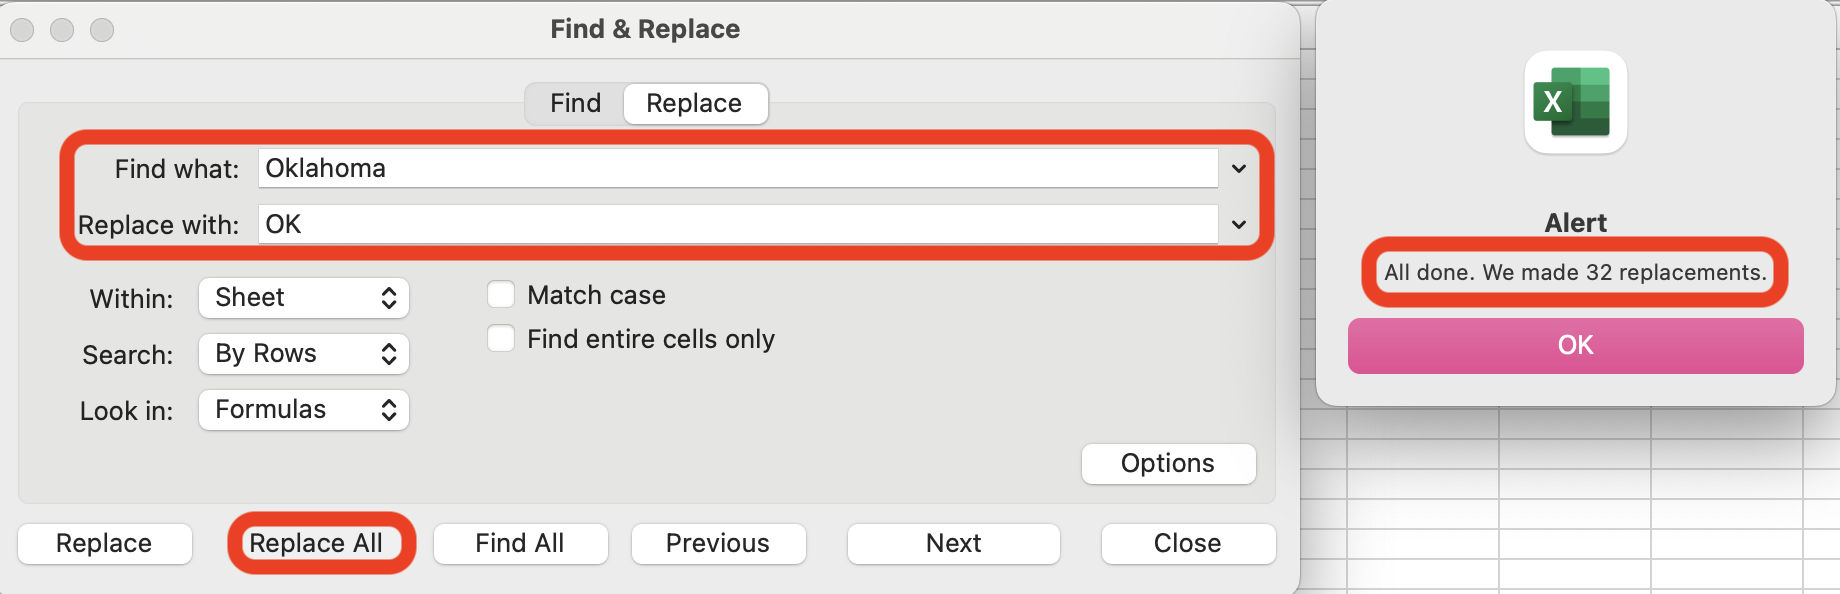The width and height of the screenshot is (1840, 594).
Task: Enable the Match case checkbox
Action: (x=501, y=295)
